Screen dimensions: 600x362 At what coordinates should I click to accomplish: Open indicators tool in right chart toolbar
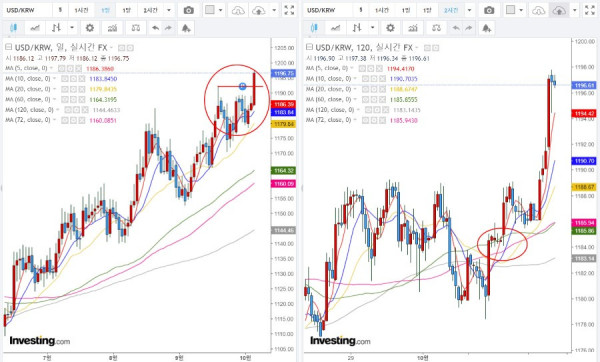click(413, 28)
